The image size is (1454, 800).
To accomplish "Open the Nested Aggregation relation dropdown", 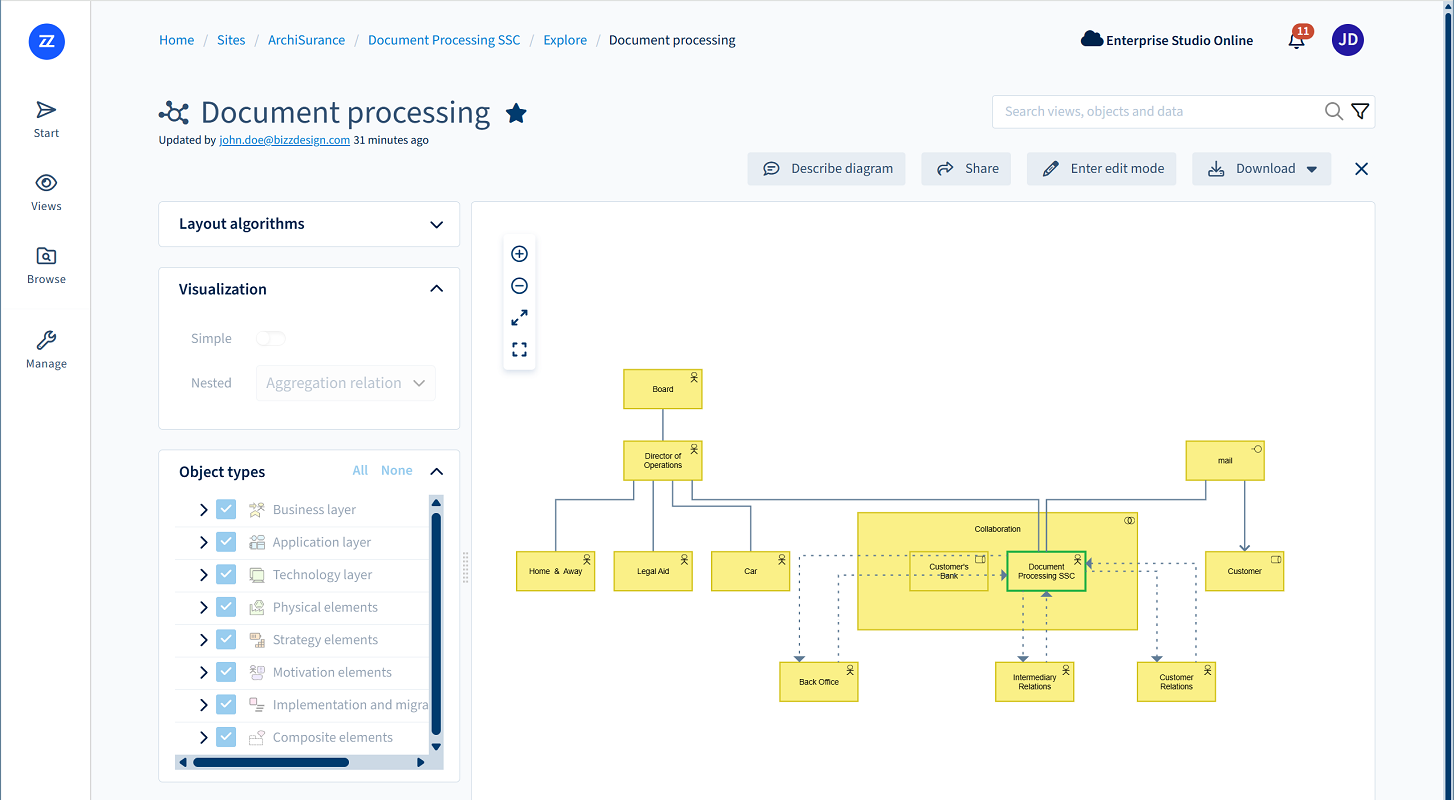I will [x=346, y=383].
